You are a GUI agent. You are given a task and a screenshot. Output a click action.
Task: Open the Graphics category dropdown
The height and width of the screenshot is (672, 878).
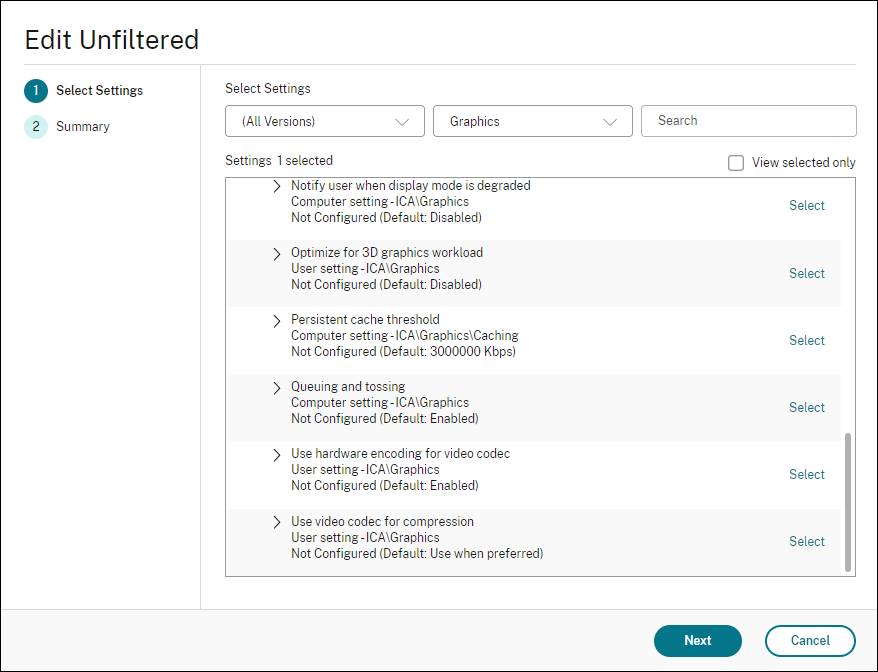(533, 121)
